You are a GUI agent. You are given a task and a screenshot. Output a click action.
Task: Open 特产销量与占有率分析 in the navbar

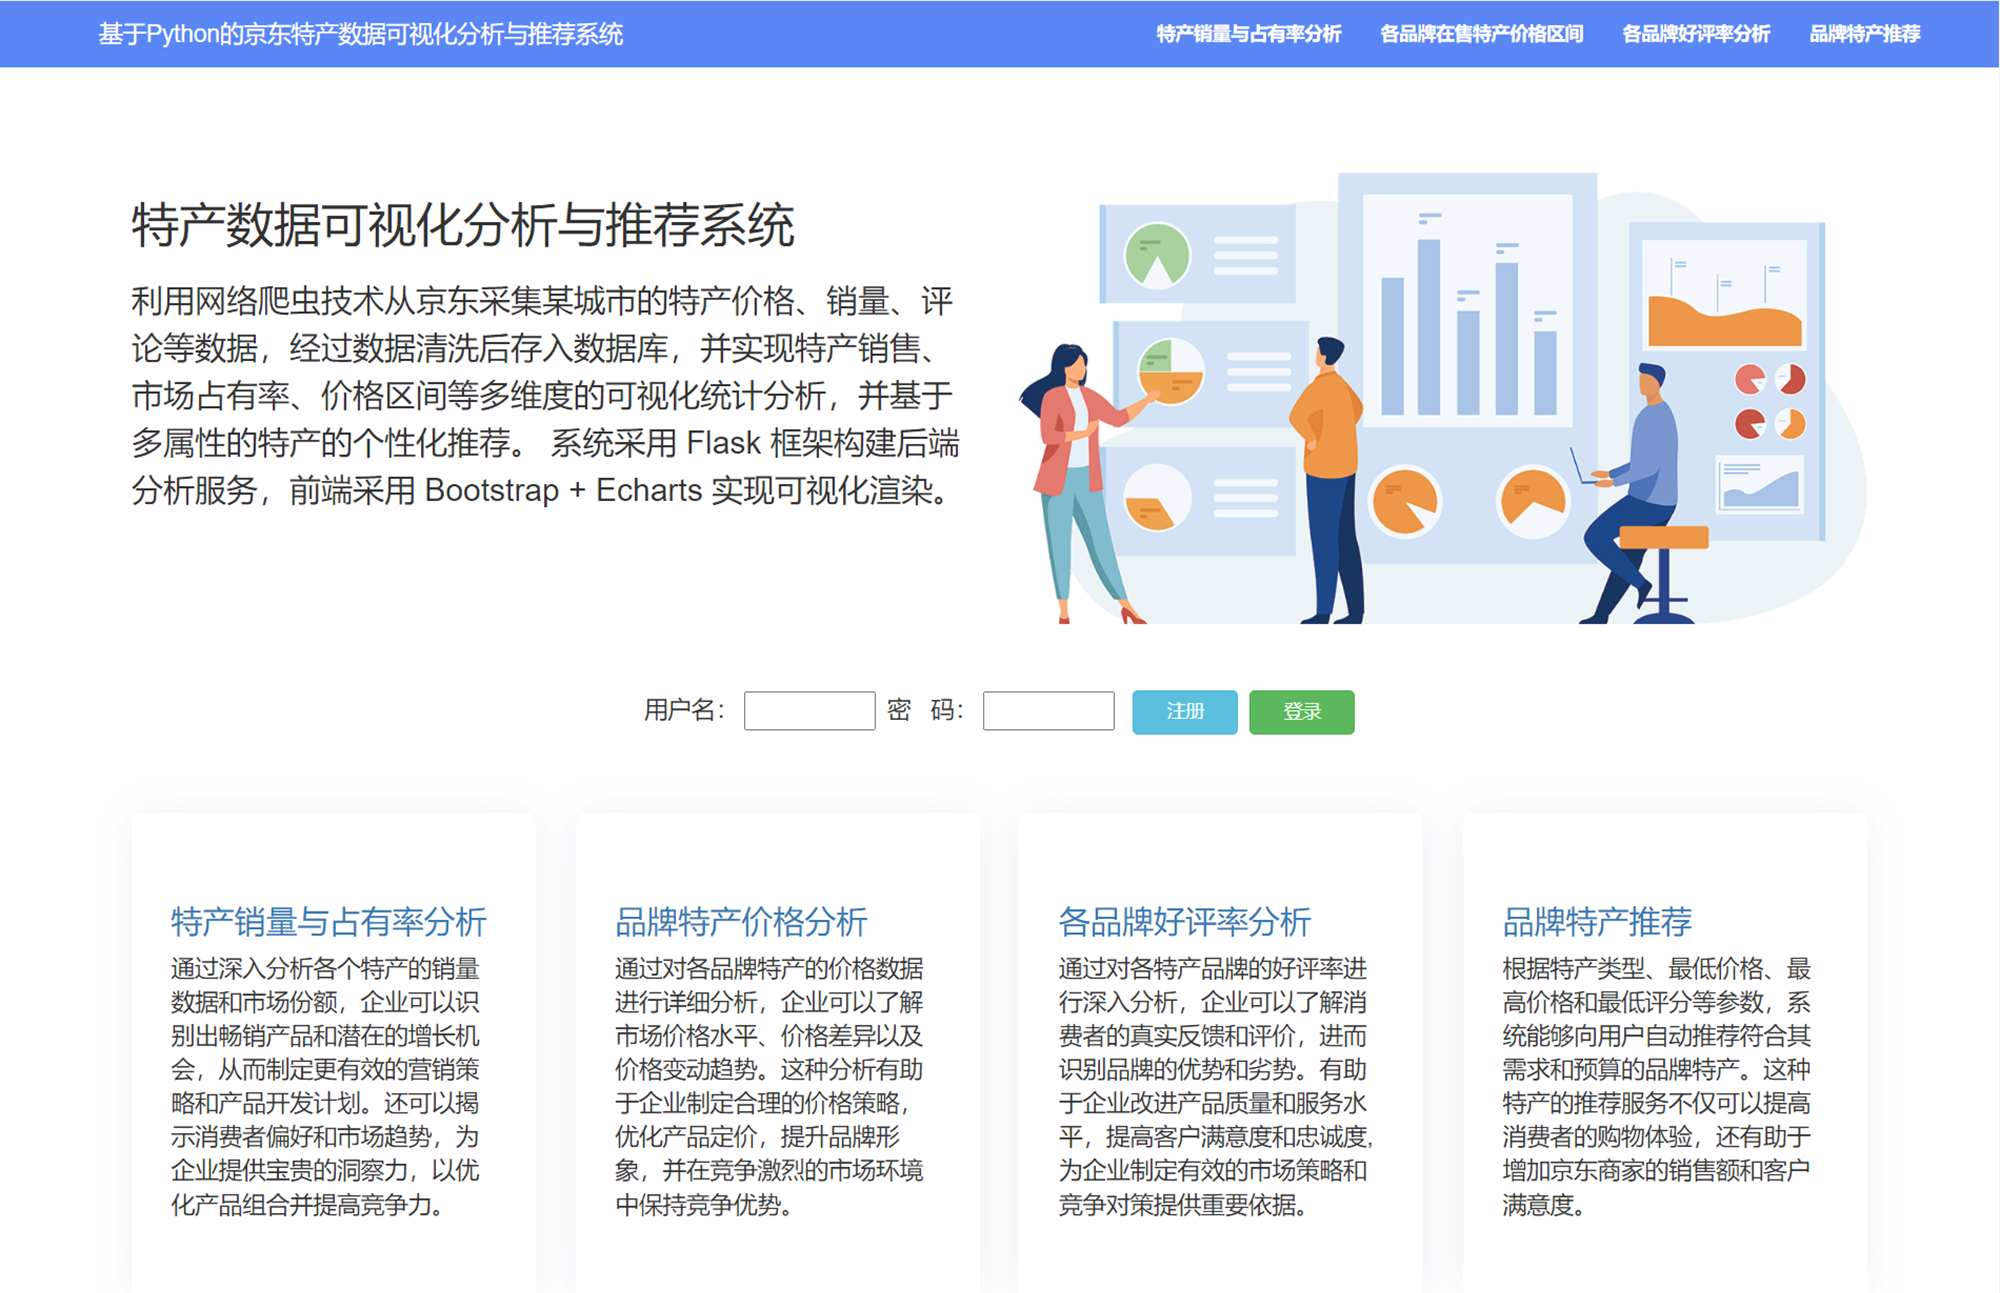point(1248,34)
